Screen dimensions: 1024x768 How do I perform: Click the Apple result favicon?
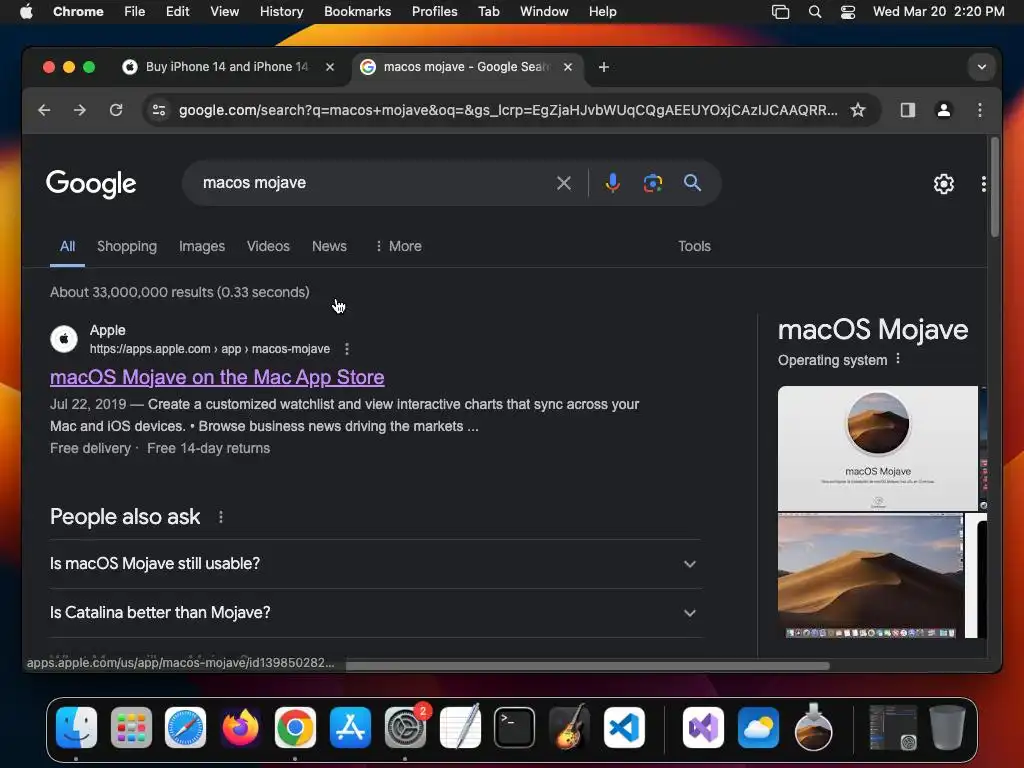point(64,339)
